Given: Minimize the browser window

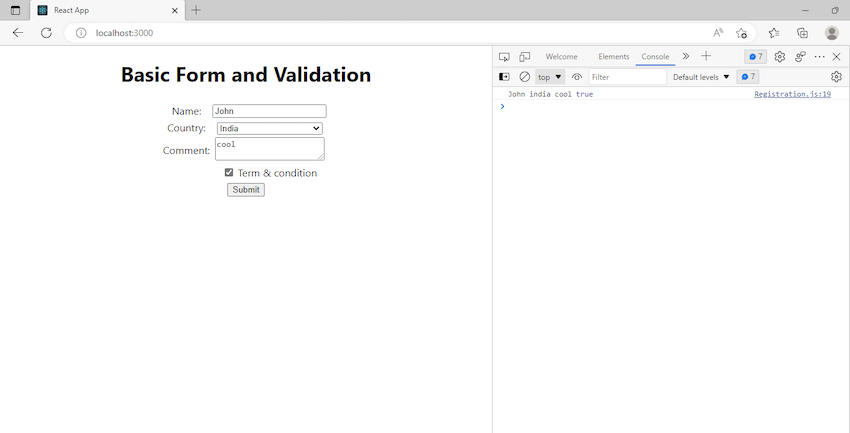Looking at the screenshot, I should 806,10.
